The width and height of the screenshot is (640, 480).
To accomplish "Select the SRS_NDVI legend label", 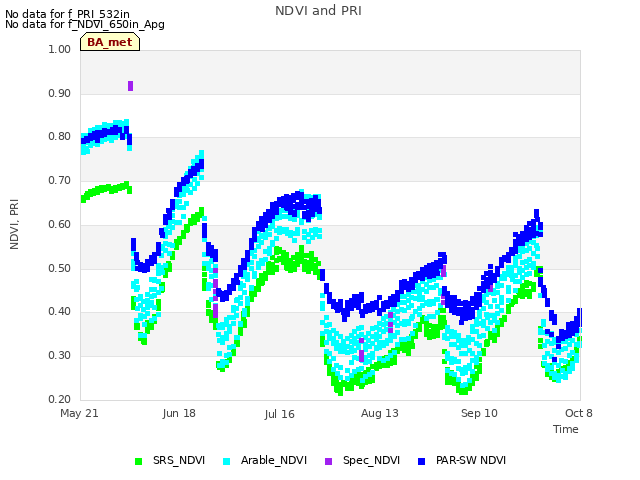I will pyautogui.click(x=179, y=460).
